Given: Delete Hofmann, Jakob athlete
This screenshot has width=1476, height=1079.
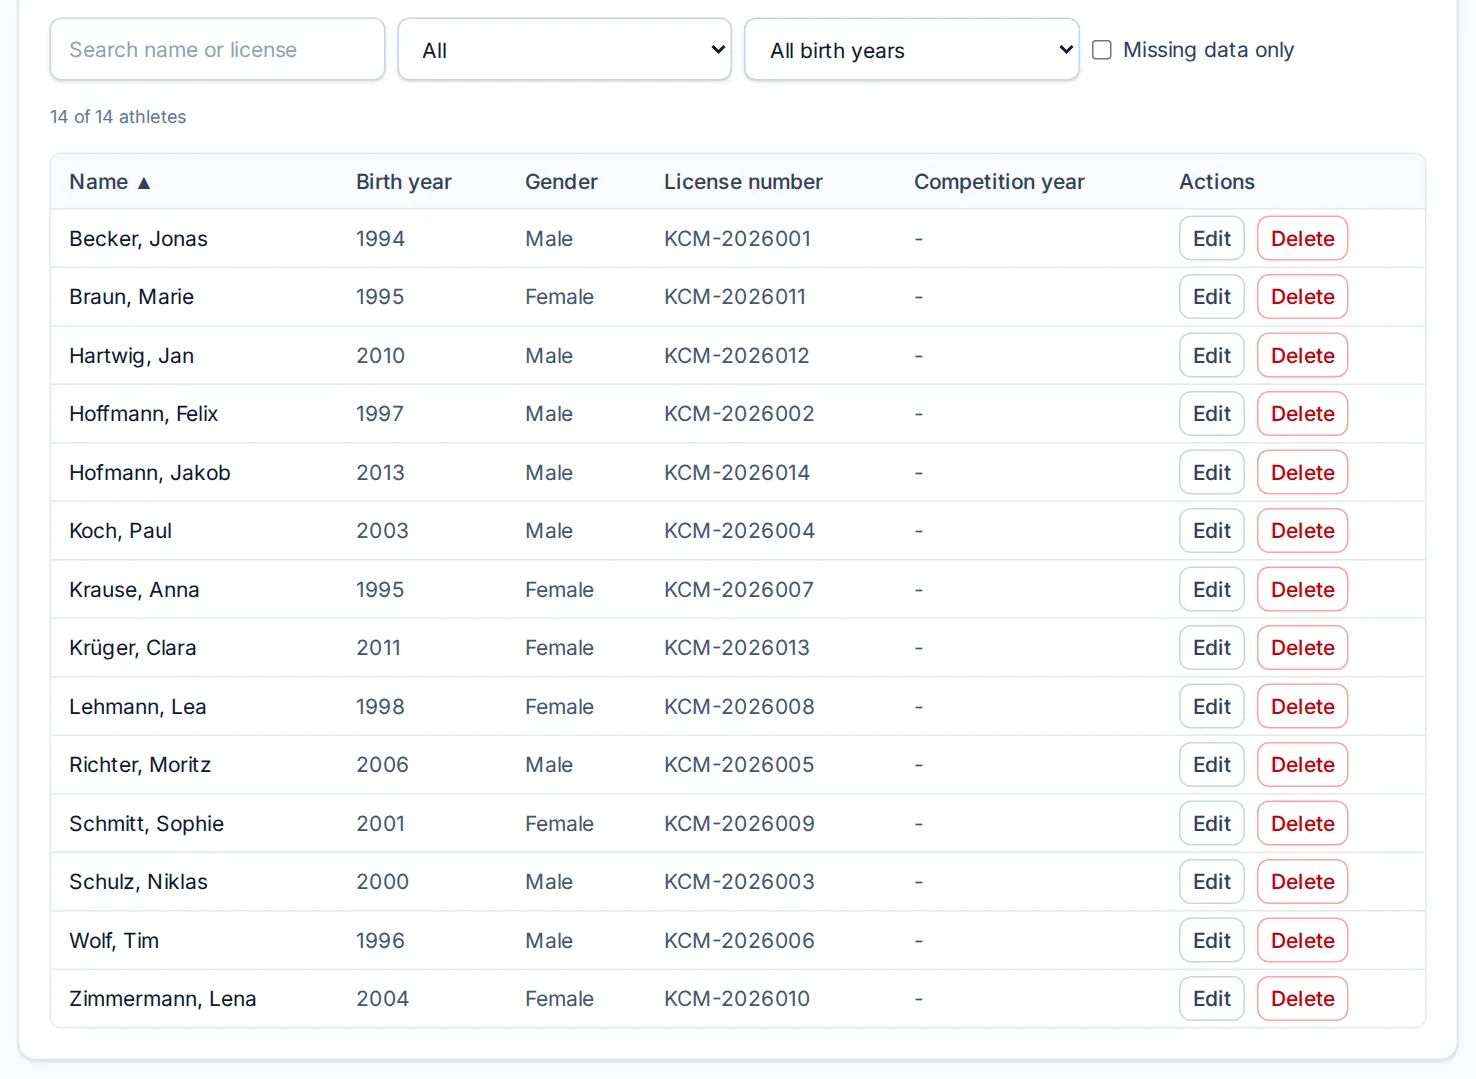Looking at the screenshot, I should click(x=1302, y=472).
